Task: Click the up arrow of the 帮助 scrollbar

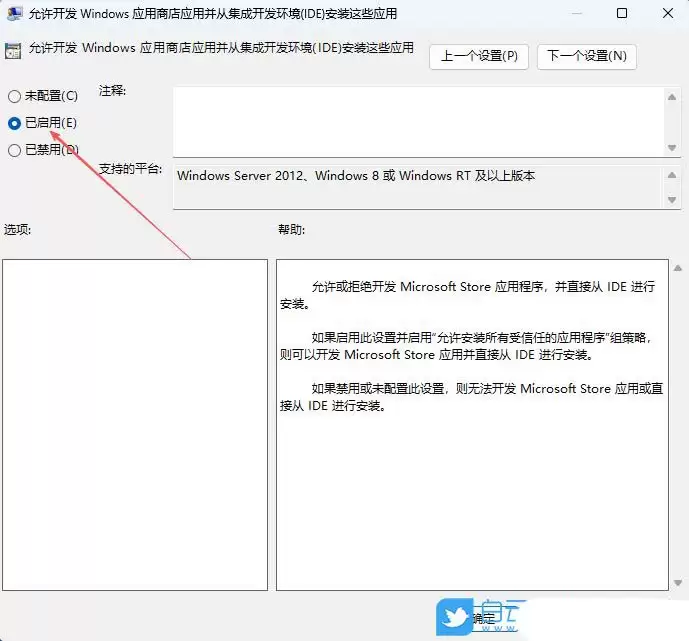Action: pyautogui.click(x=678, y=268)
